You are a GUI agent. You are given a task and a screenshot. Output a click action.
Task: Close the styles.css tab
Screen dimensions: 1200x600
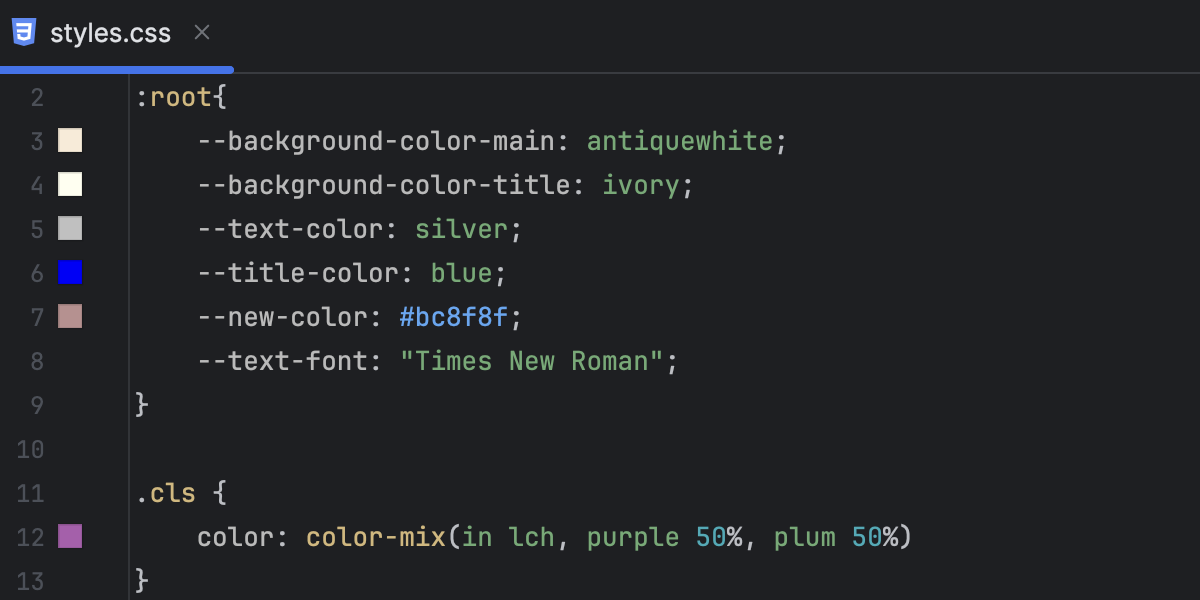(201, 31)
